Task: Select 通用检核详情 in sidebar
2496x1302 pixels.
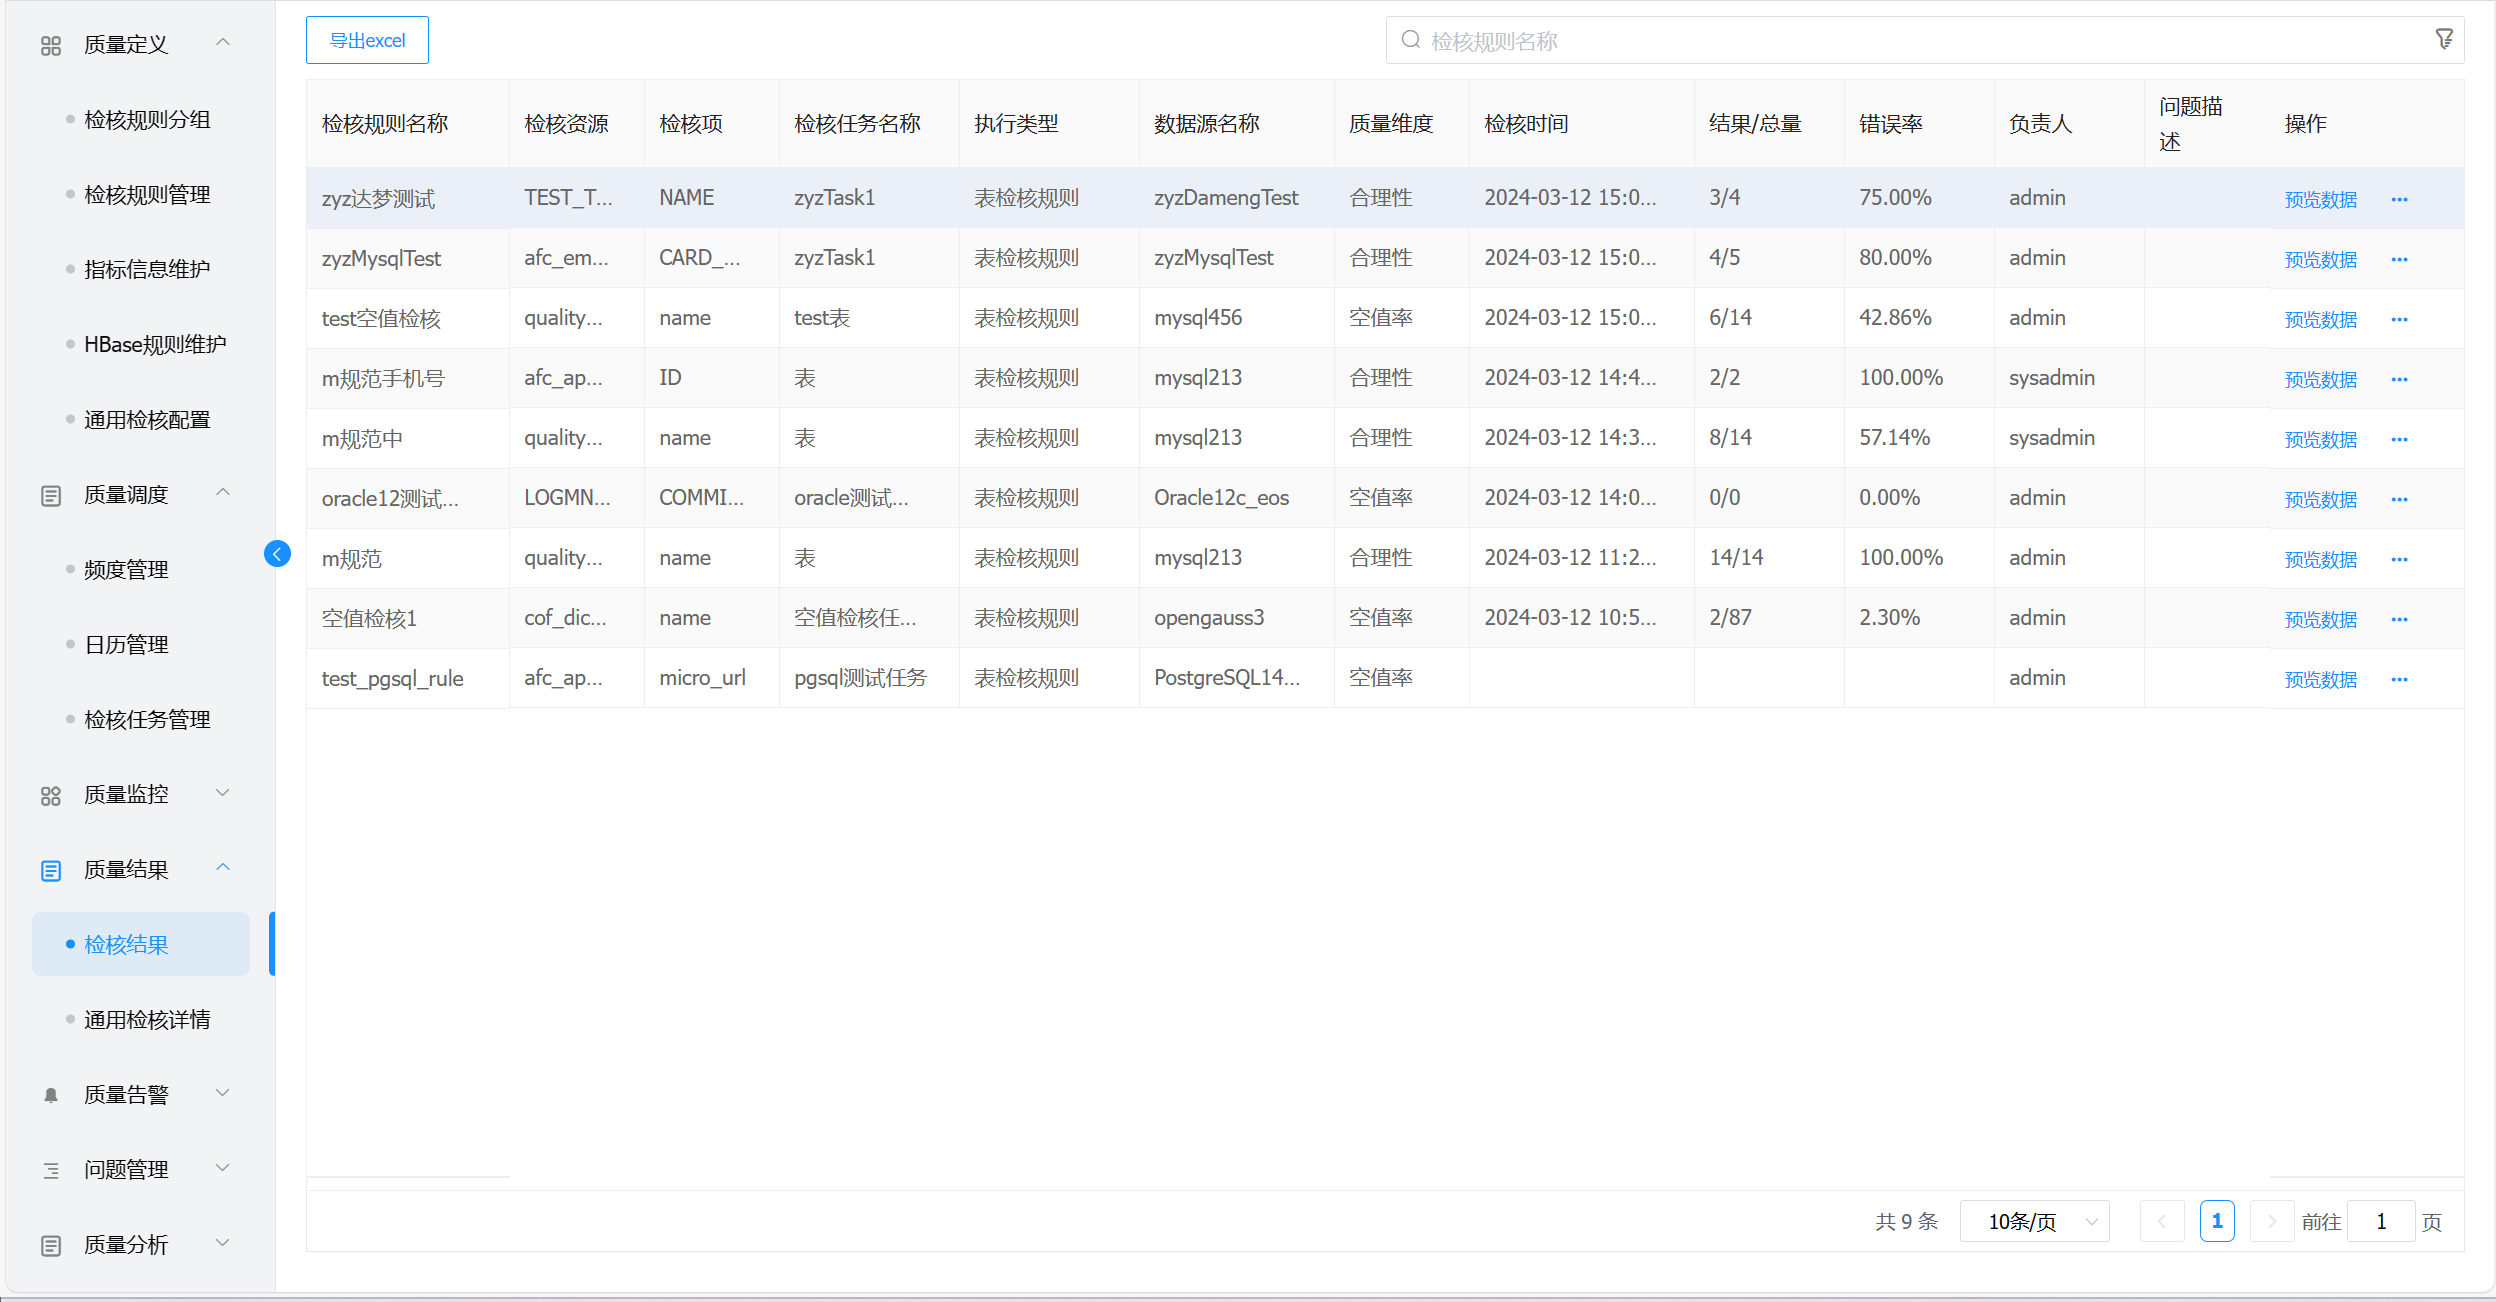Action: 147,1020
